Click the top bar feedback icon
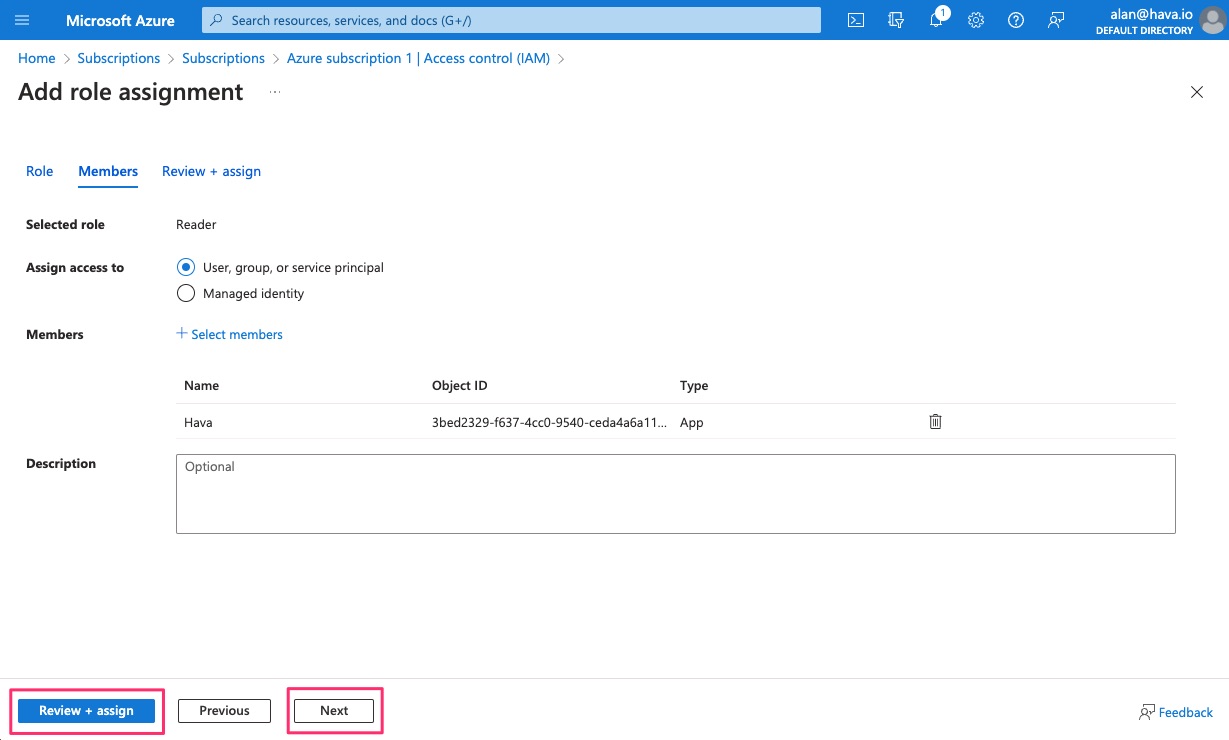This screenshot has width=1229, height=740. point(1056,20)
